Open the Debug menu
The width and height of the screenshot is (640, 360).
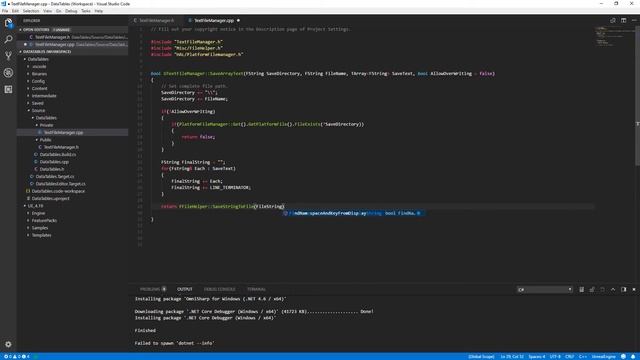click(x=71, y=11)
